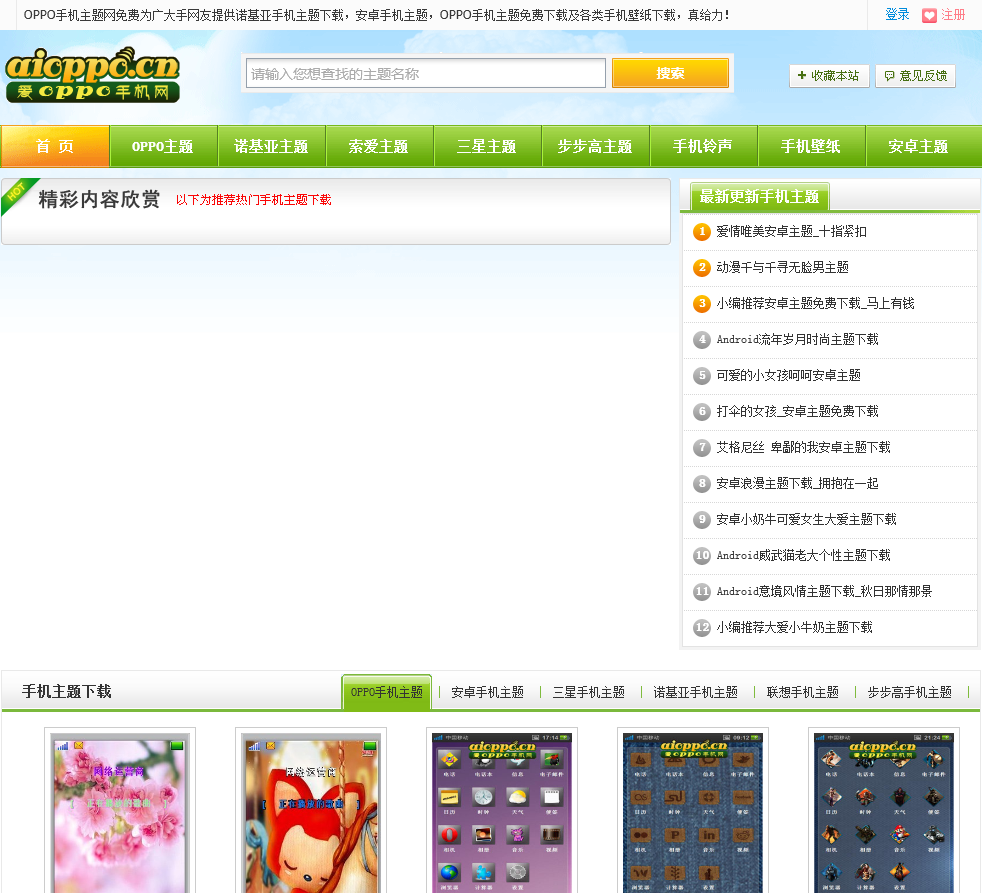Open 小编推荐安卓主题免费下载_马上有钱 link

(815, 304)
